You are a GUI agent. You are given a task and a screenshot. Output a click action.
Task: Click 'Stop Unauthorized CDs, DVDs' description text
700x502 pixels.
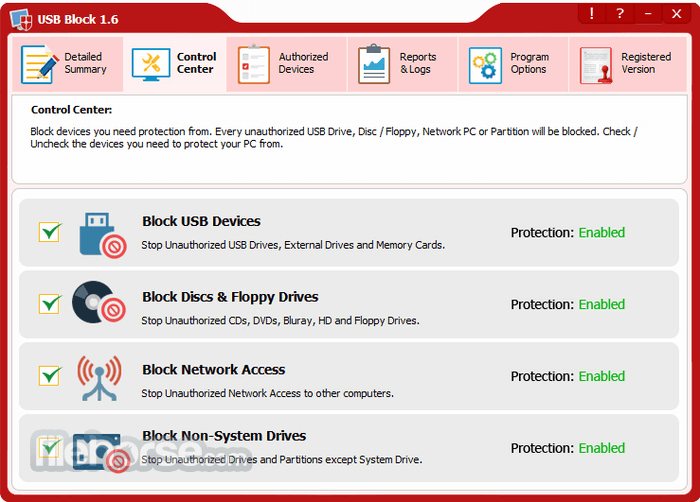tap(280, 321)
